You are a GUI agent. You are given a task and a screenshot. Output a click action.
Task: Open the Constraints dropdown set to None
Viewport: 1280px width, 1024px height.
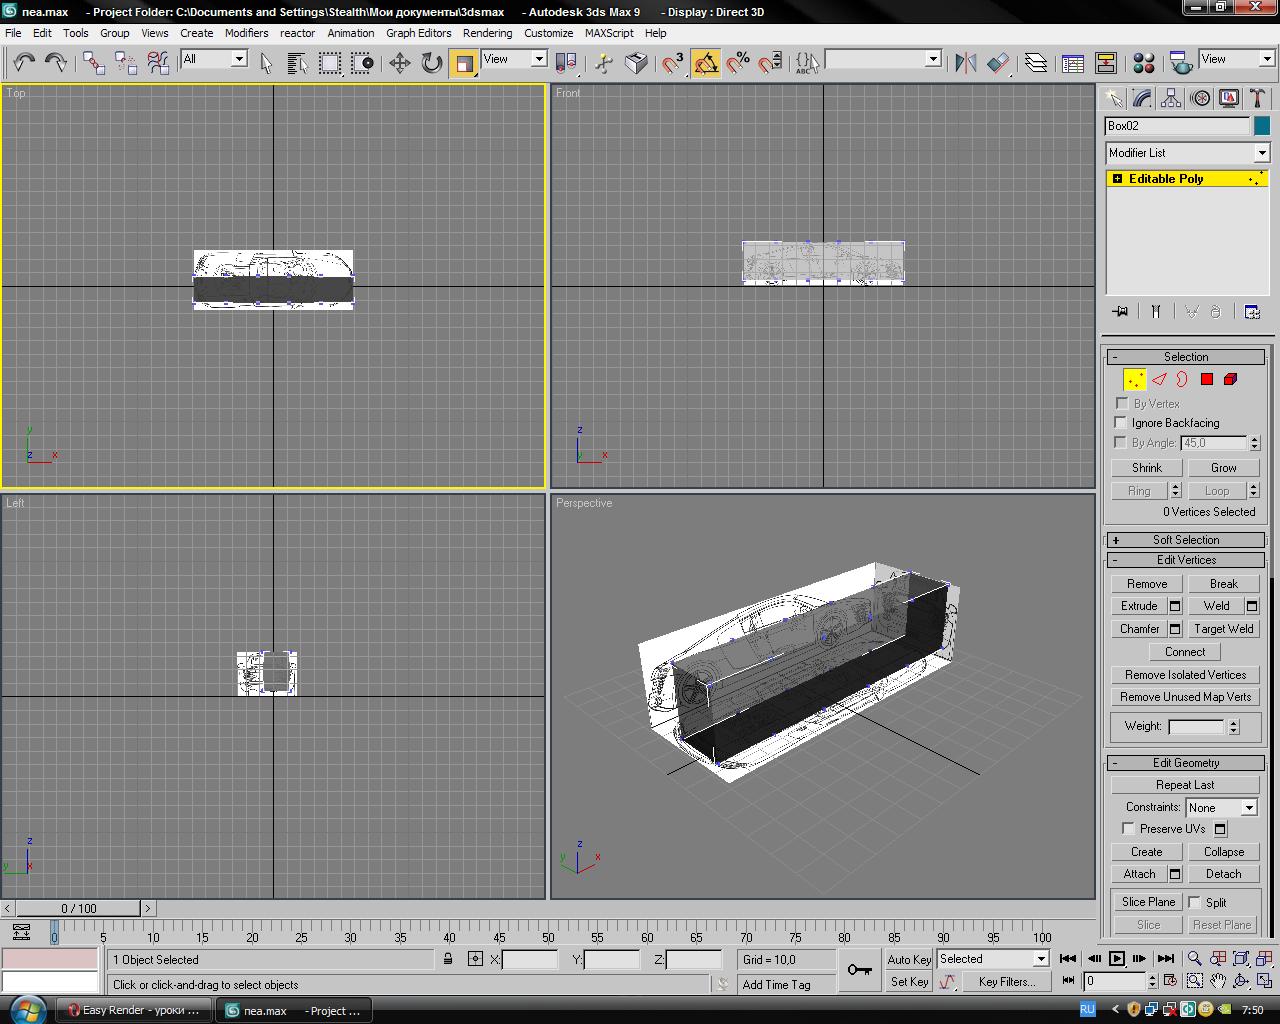1221,808
